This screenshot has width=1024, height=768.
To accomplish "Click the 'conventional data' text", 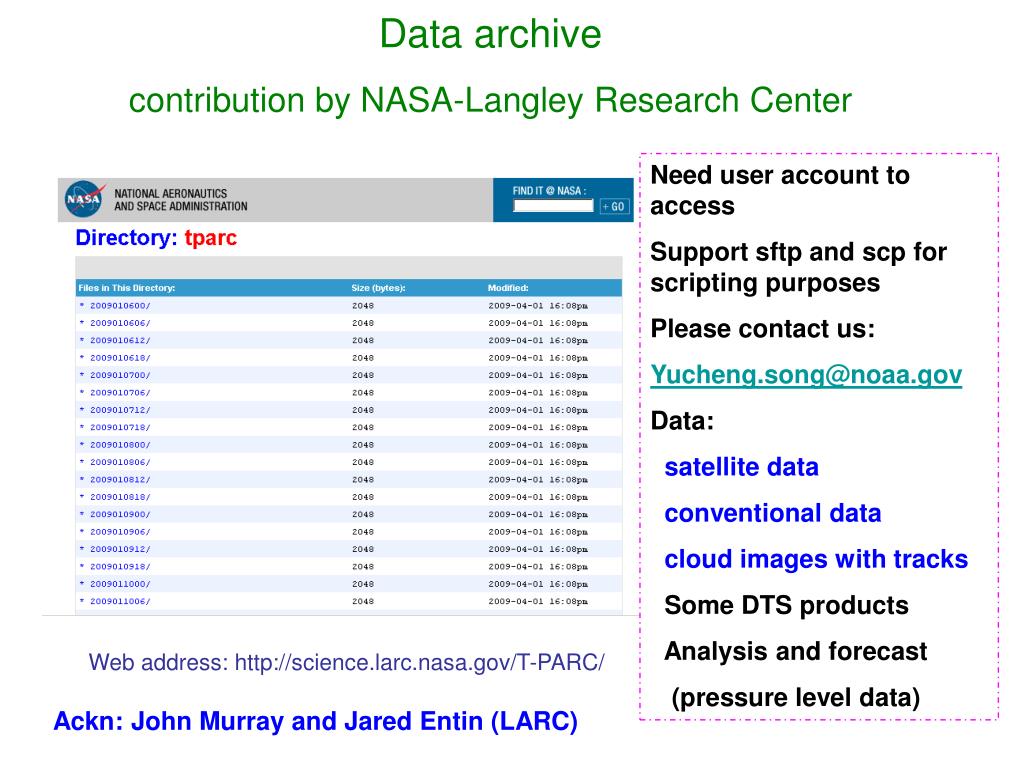I will click(773, 513).
